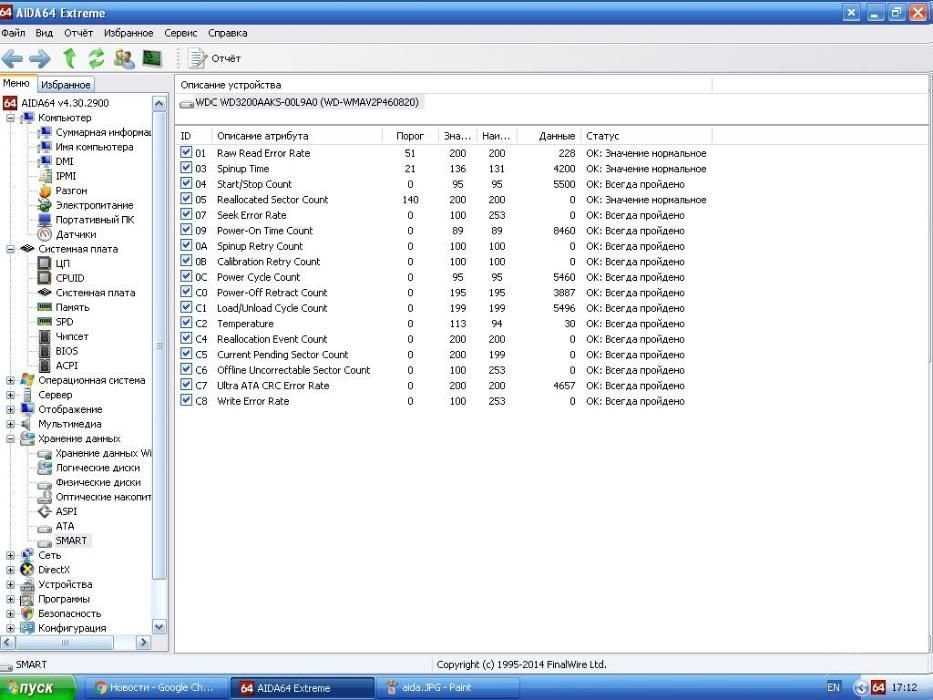
Task: Open the users icon in toolbar
Action: pyautogui.click(x=124, y=58)
